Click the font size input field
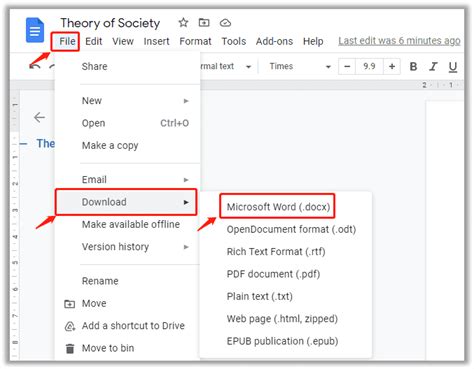 [x=369, y=66]
